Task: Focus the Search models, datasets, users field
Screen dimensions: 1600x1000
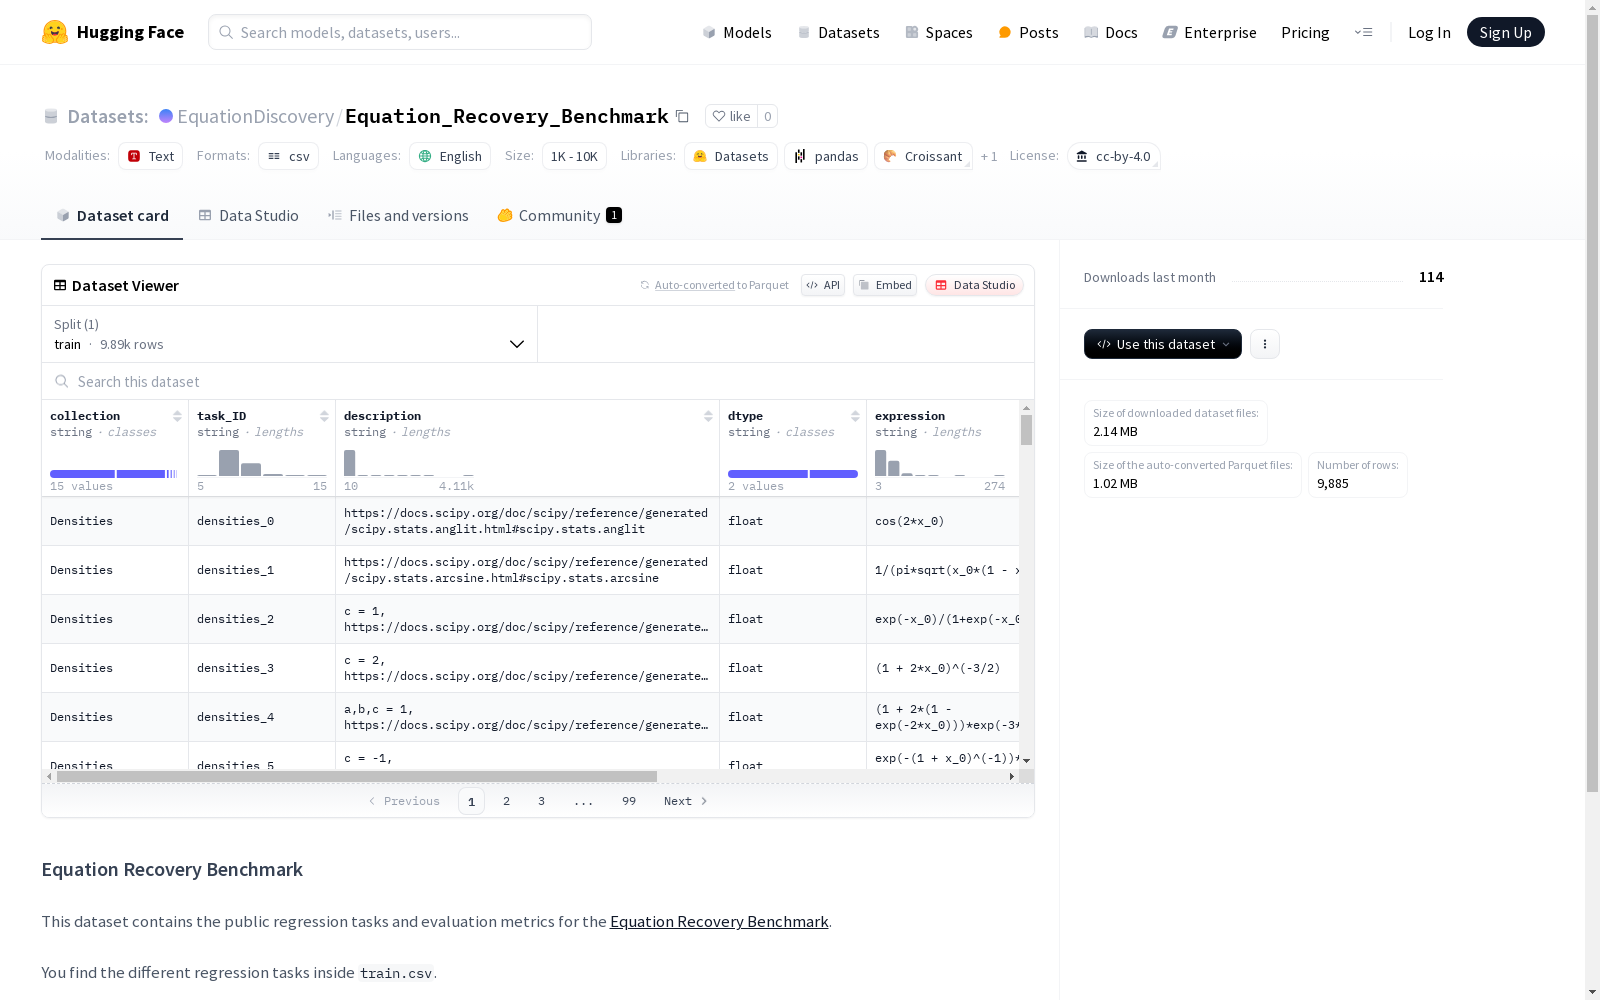Action: 400,32
